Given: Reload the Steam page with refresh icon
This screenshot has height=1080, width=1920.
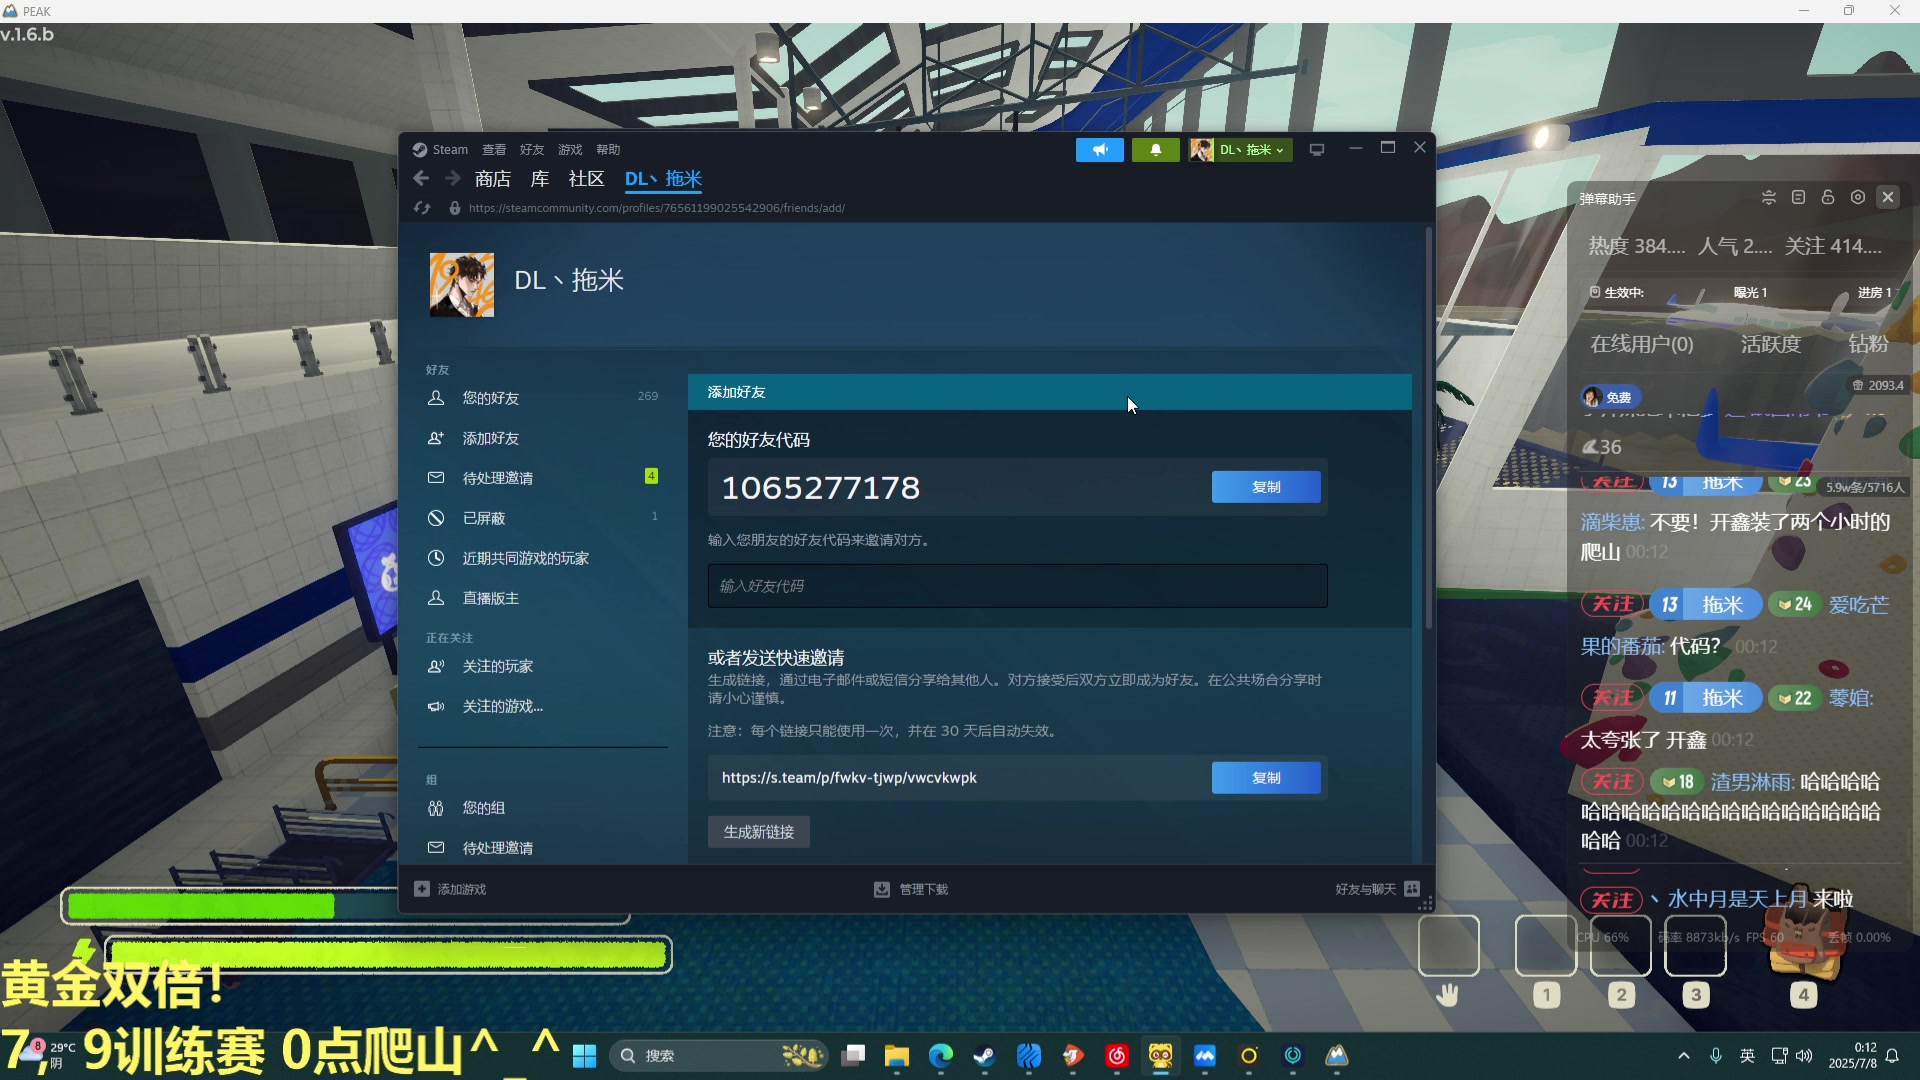Looking at the screenshot, I should coord(422,208).
